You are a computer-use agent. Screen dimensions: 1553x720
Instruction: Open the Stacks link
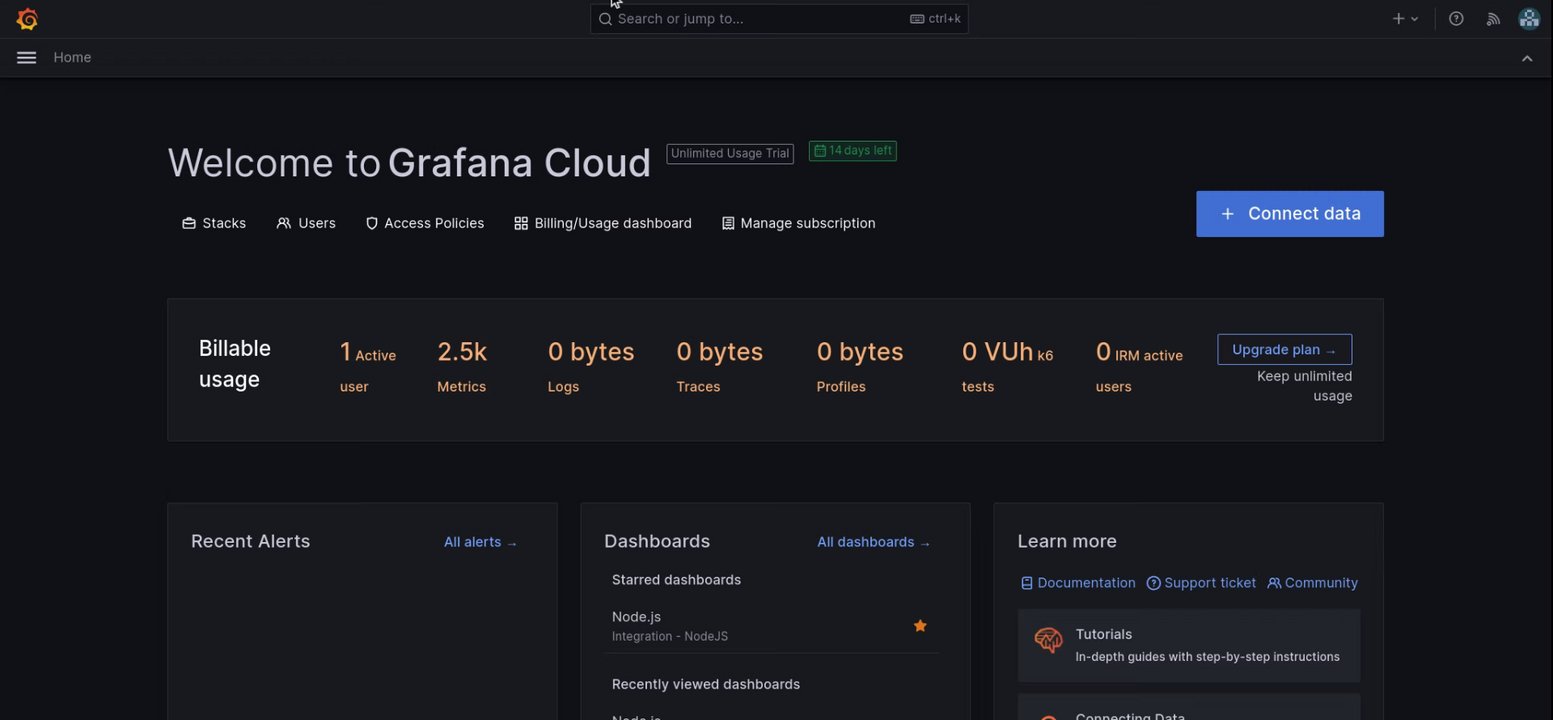pos(214,223)
